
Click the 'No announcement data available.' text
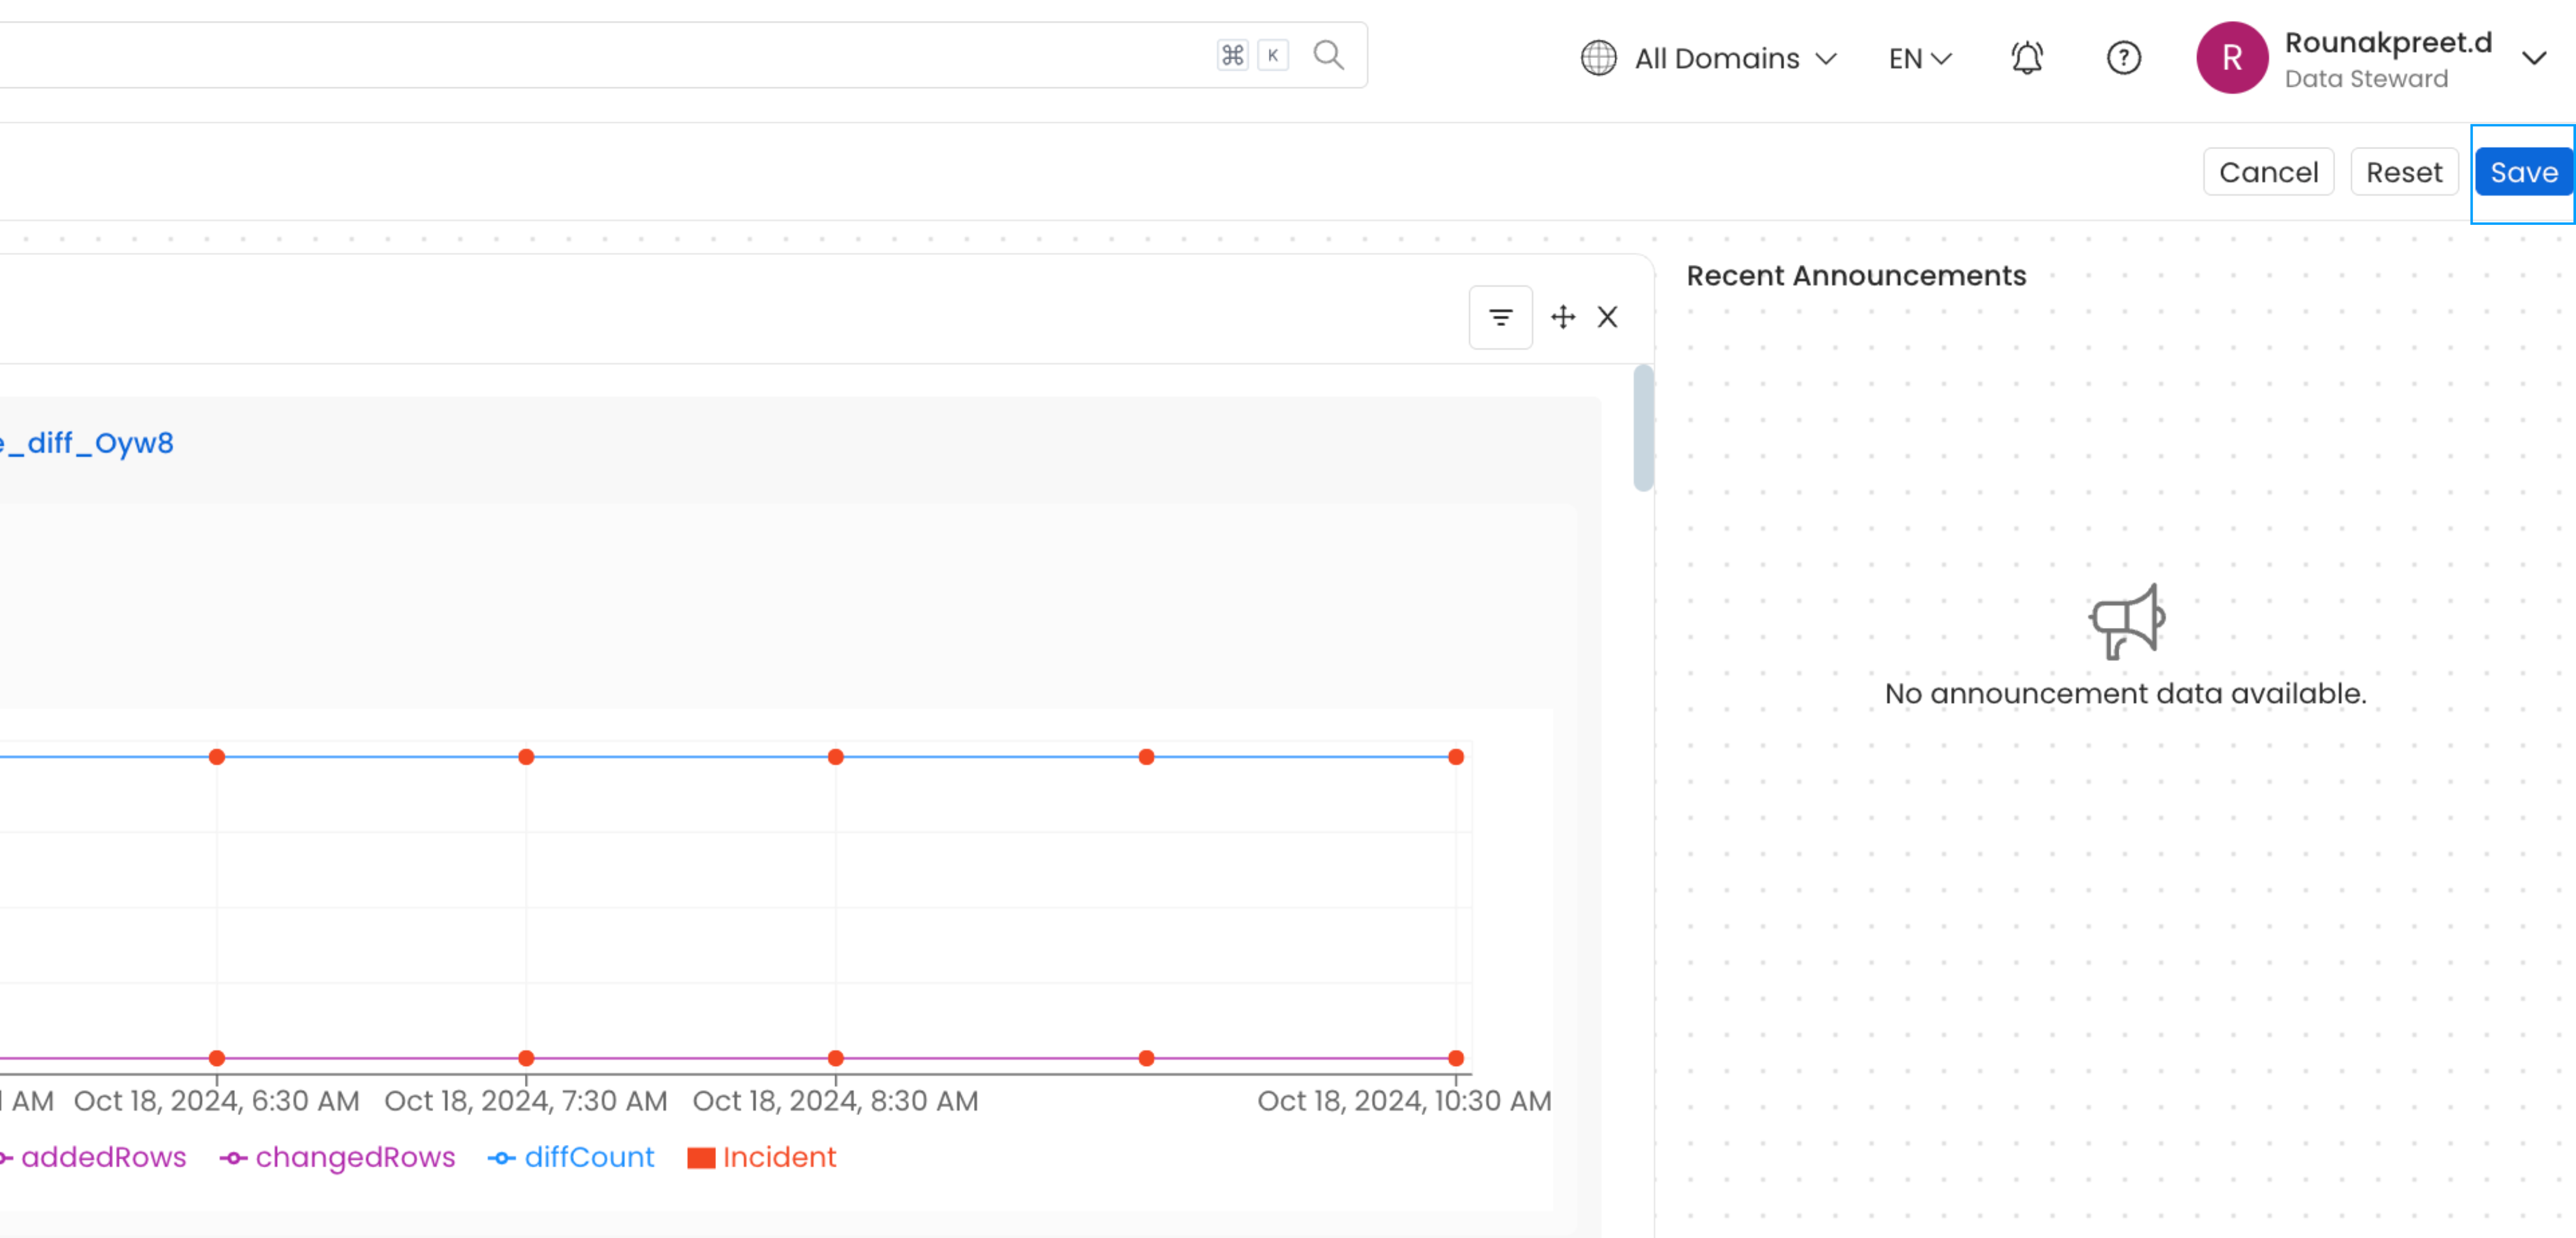tap(2125, 693)
